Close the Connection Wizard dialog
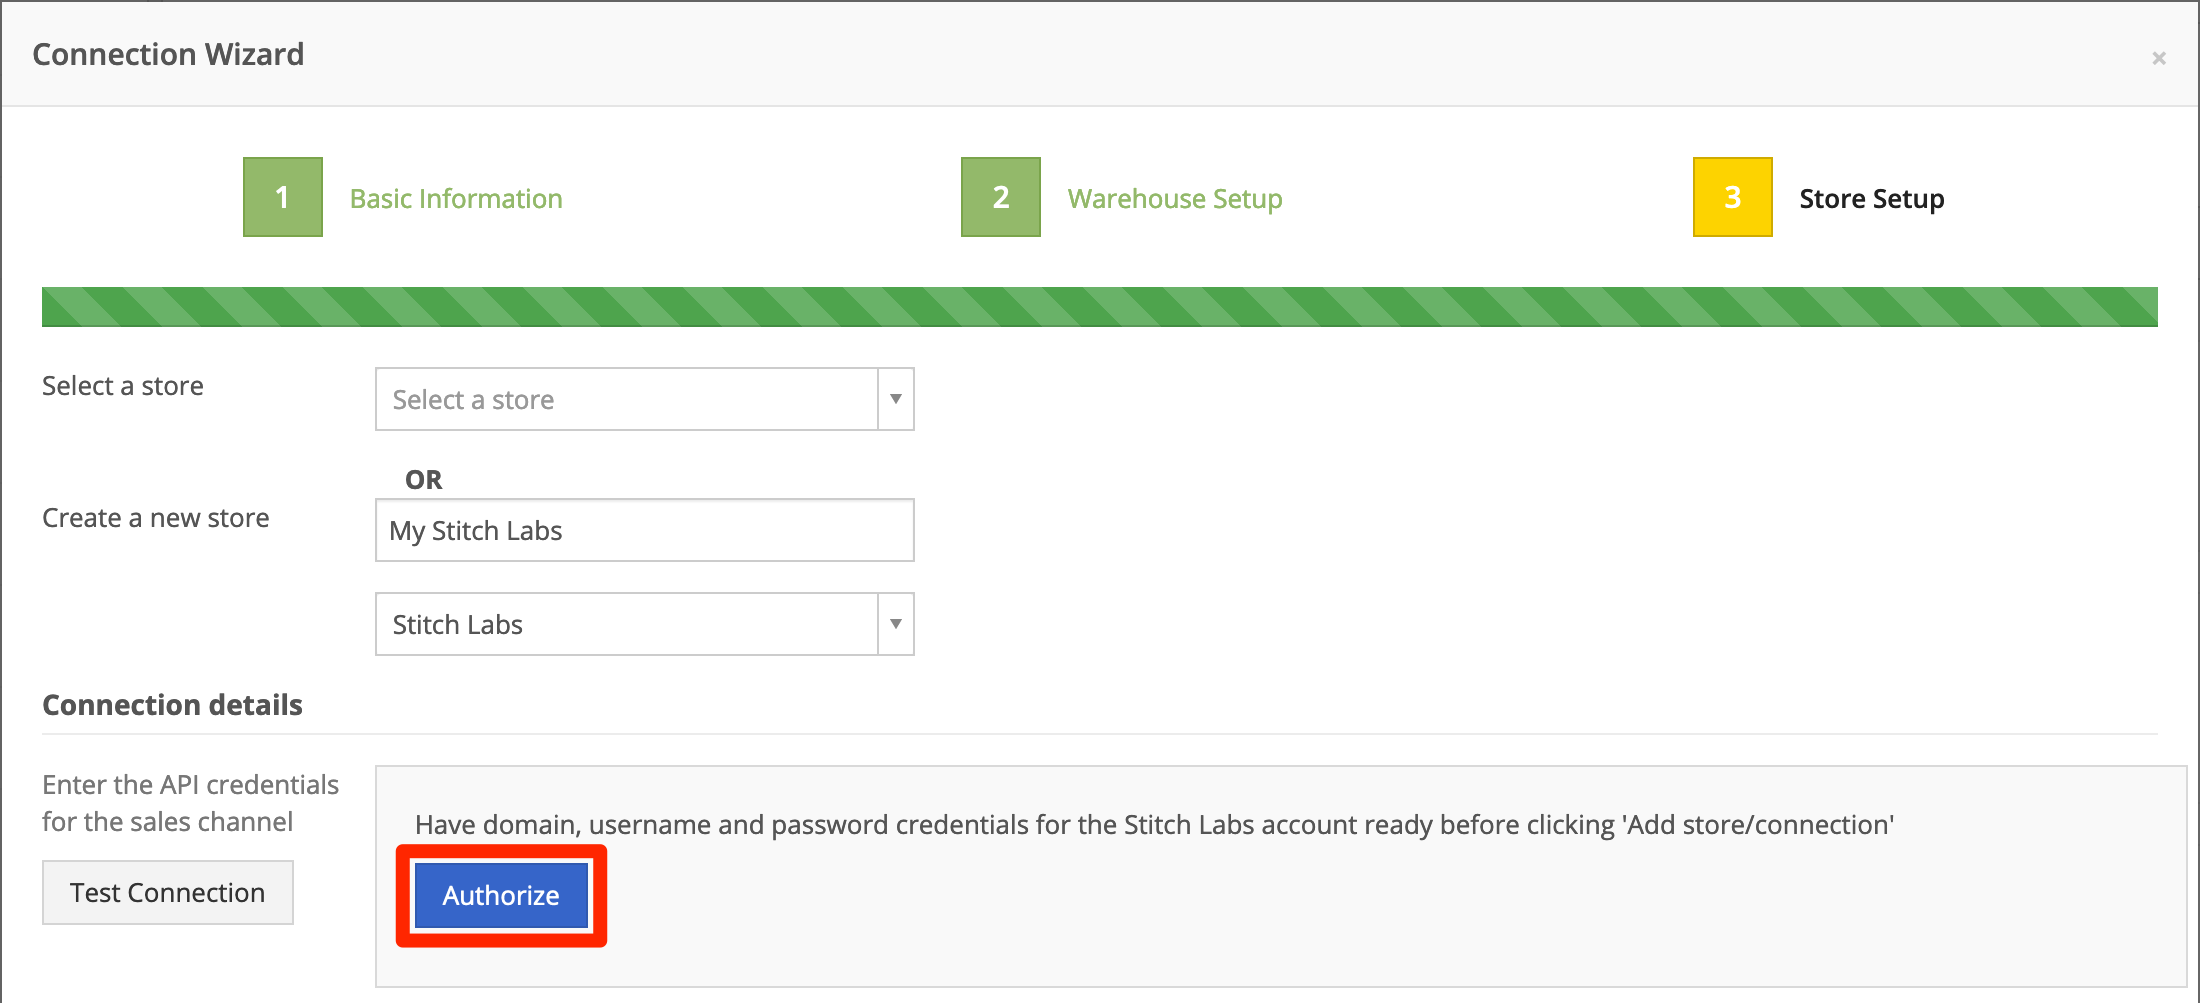The height and width of the screenshot is (1003, 2200). pos(2159,58)
